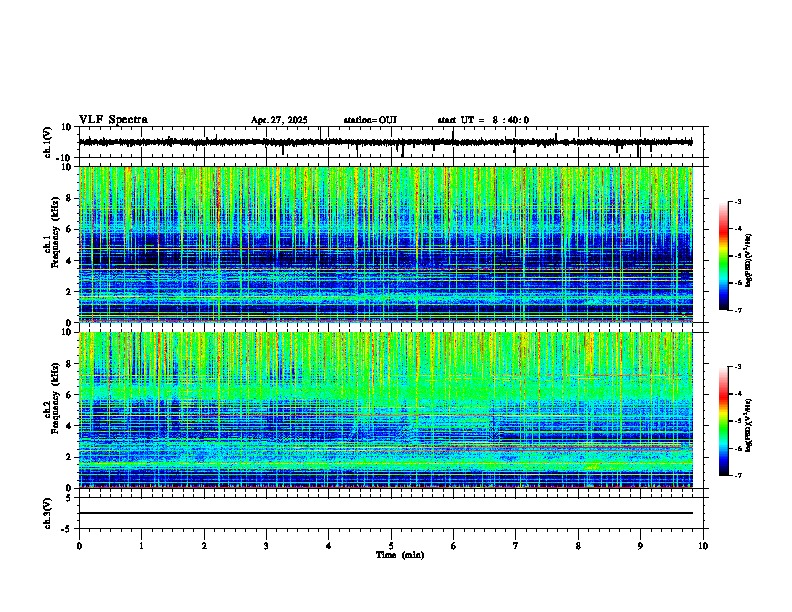Click the "Time (min)" axis label
The image size is (792, 612).
400,555
